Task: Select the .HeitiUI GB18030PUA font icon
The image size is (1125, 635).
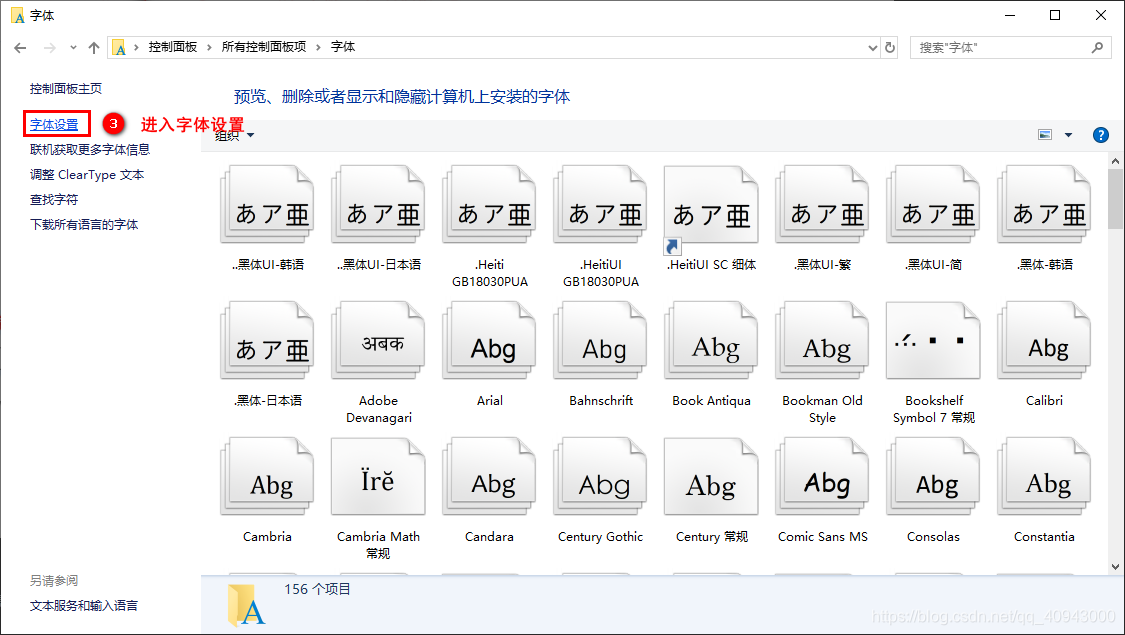Action: point(601,205)
